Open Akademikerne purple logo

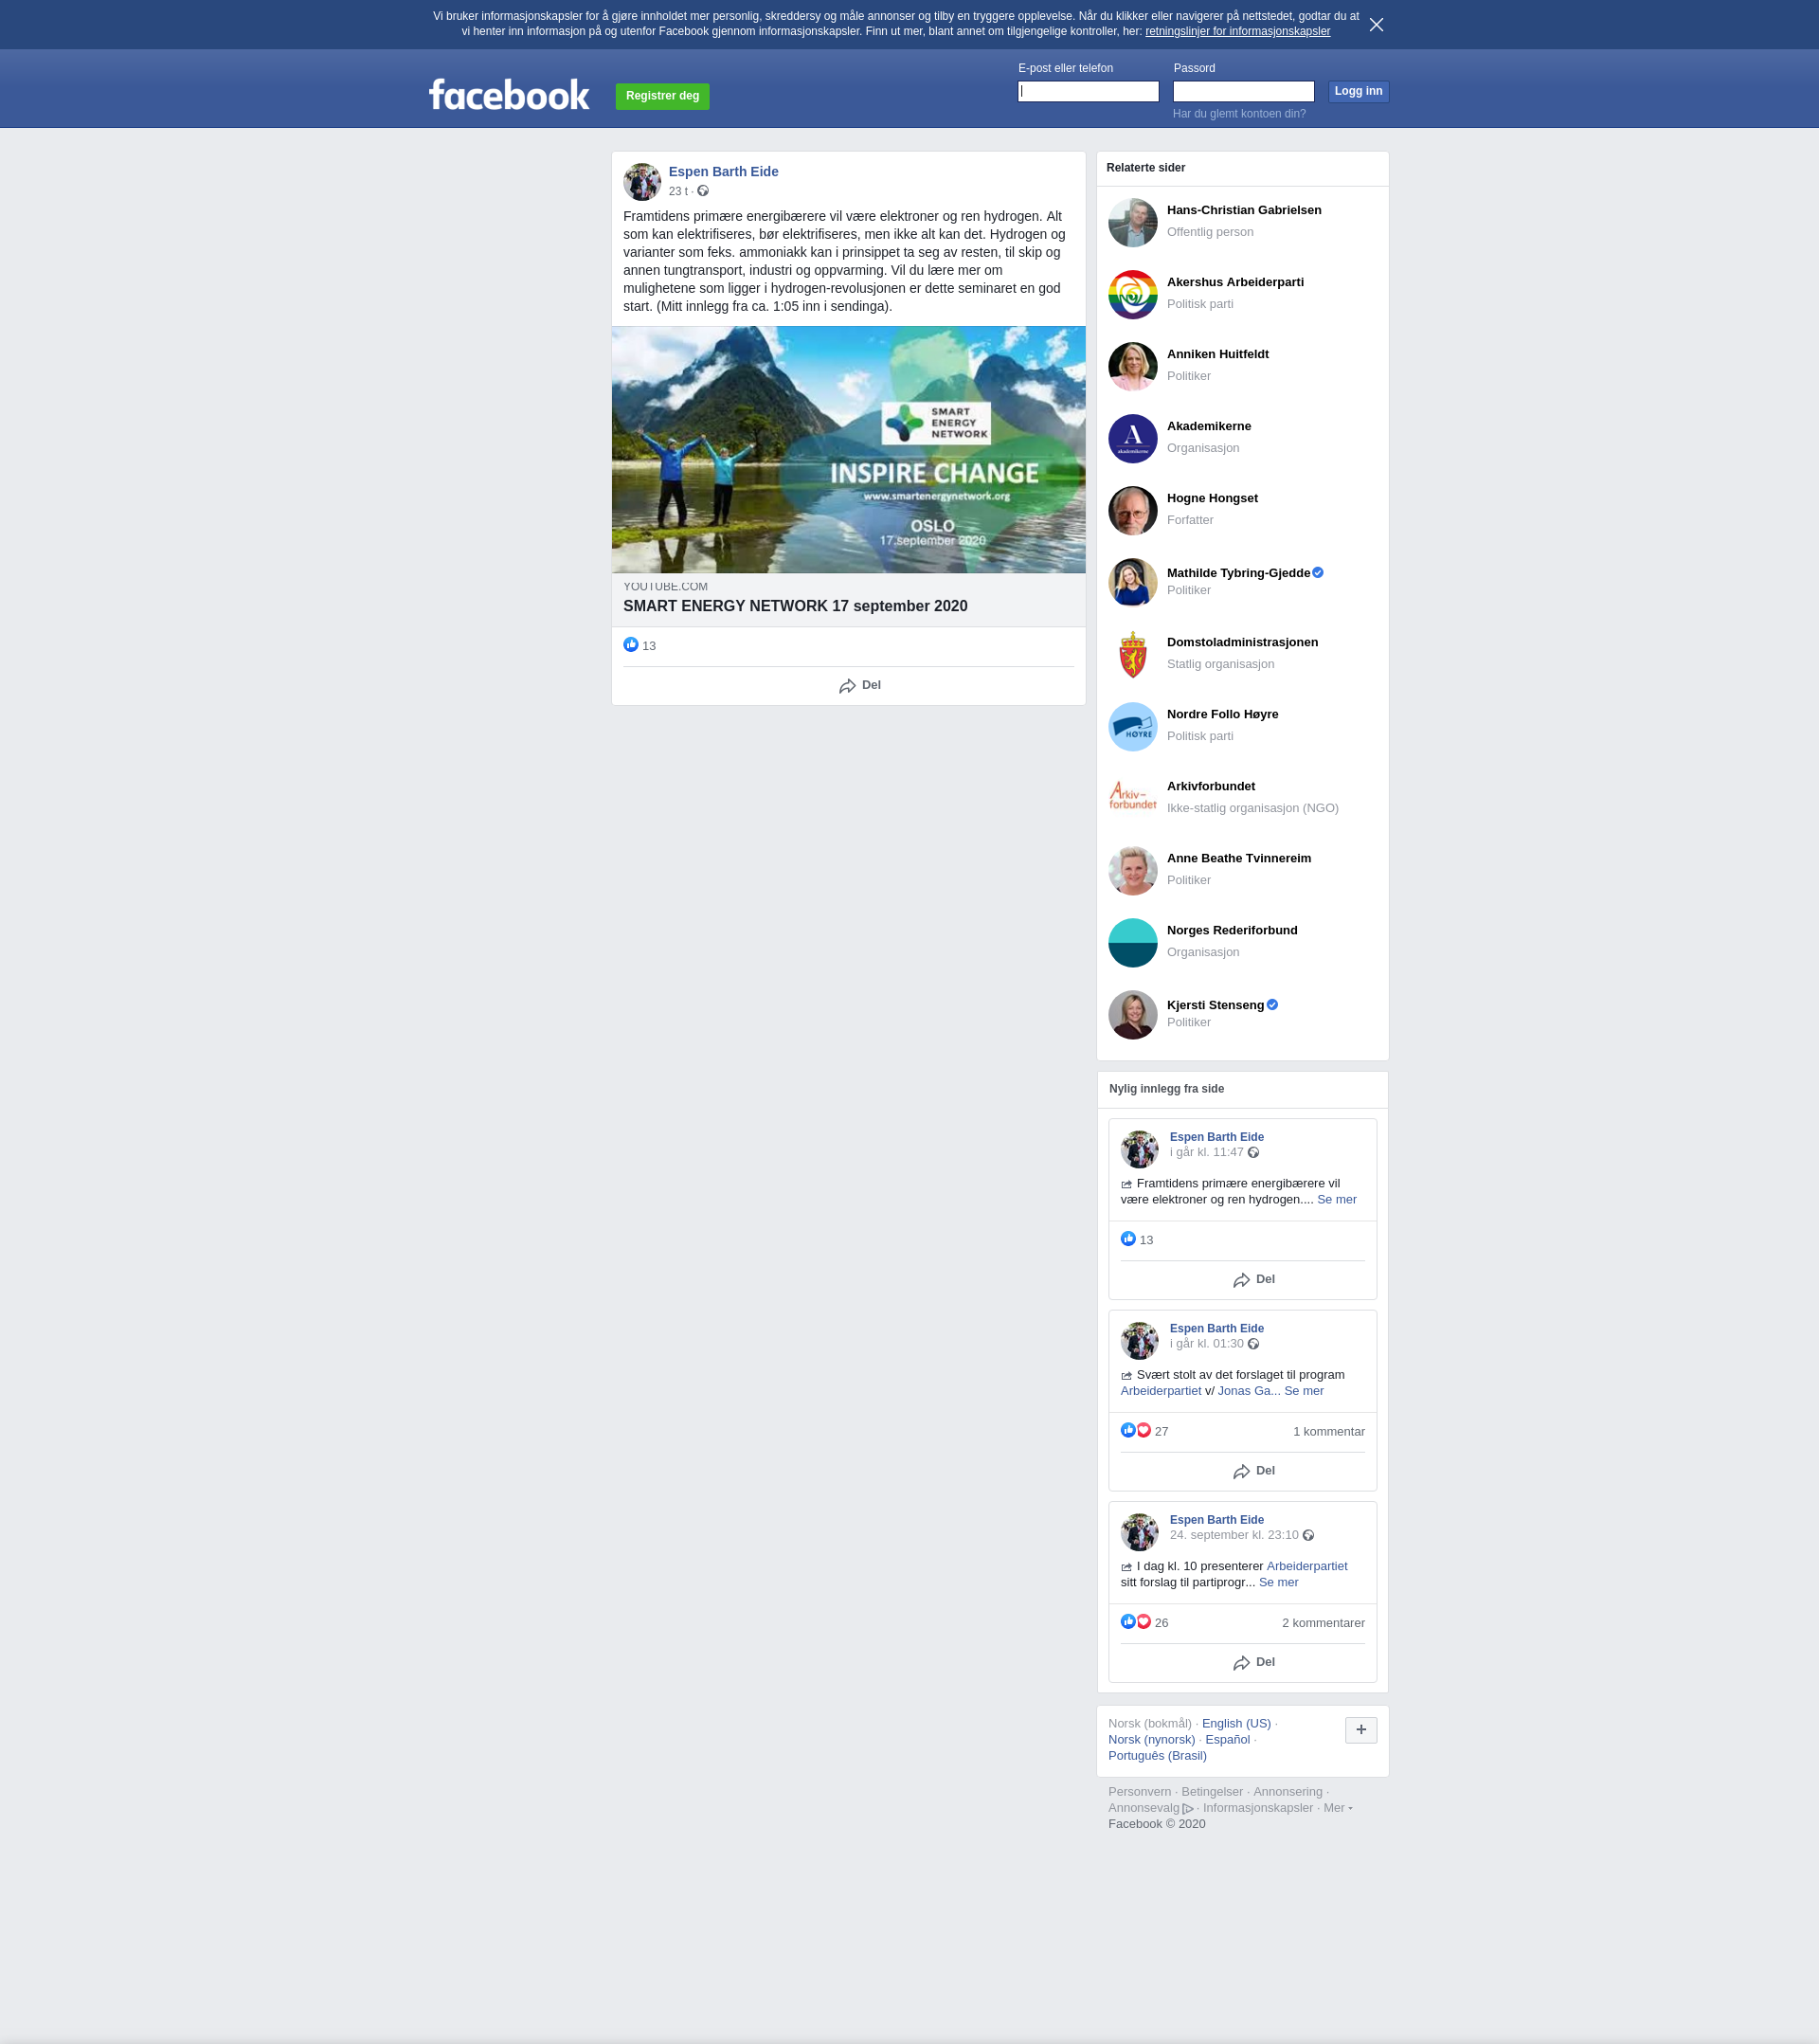point(1132,438)
